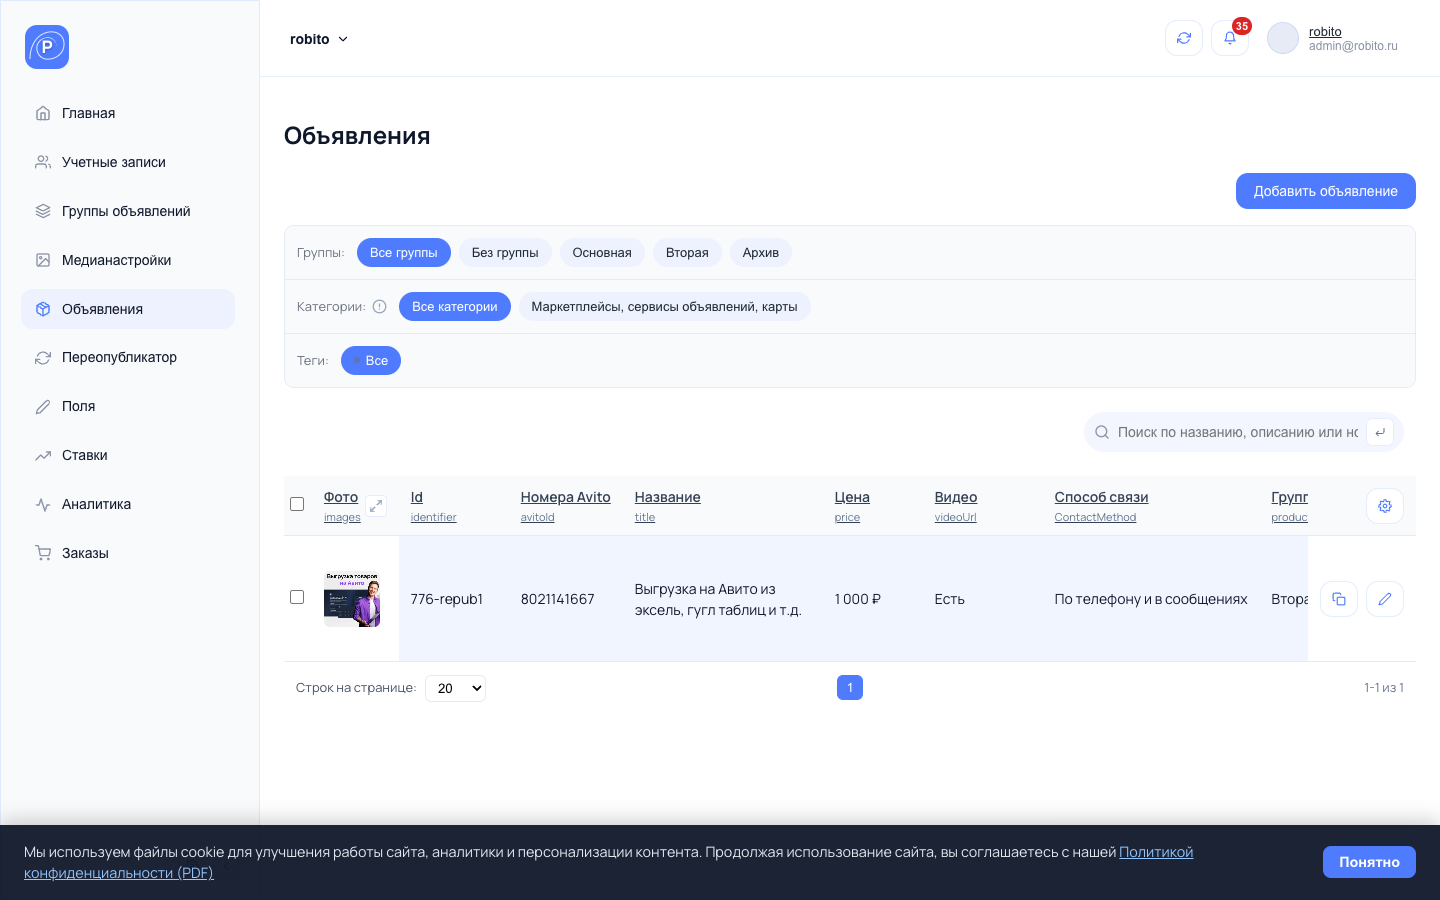Viewport: 1440px width, 900px height.
Task: Click Добавить объявление button
Action: coord(1326,191)
